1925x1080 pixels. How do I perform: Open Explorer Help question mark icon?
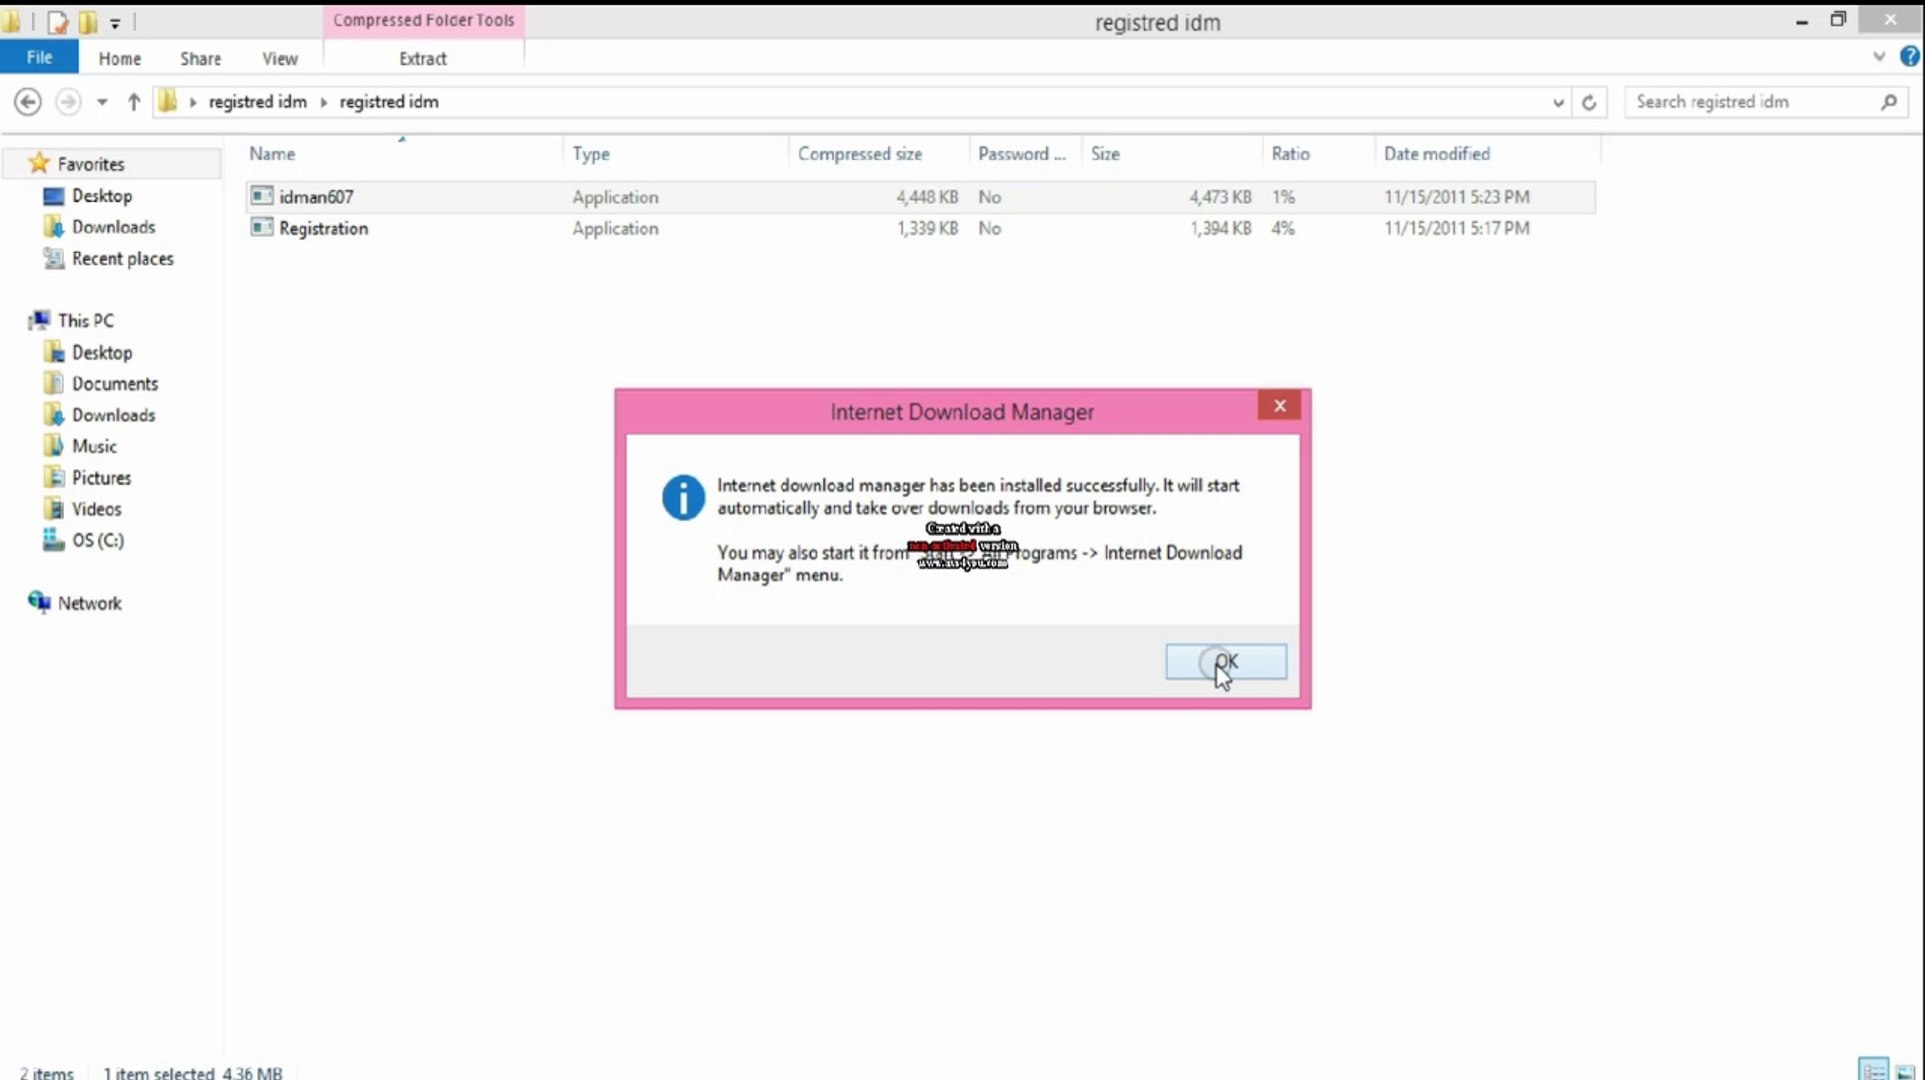click(1910, 57)
